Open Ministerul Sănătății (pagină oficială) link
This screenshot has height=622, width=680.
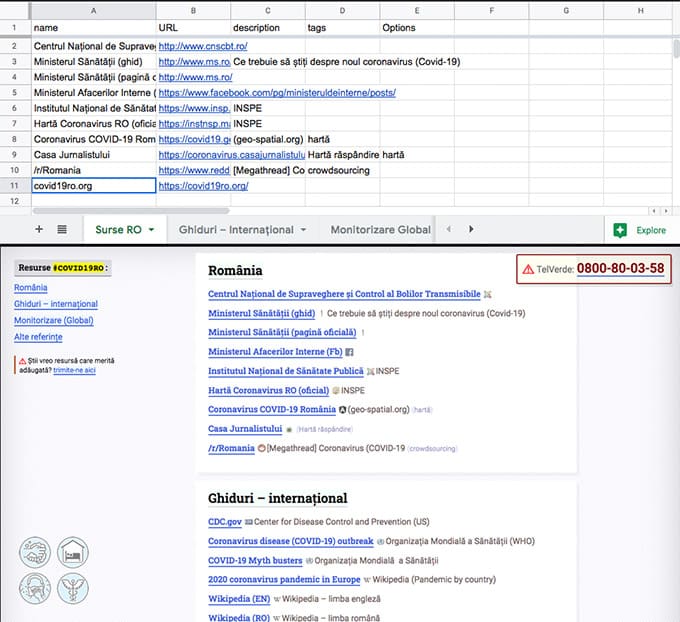click(282, 333)
